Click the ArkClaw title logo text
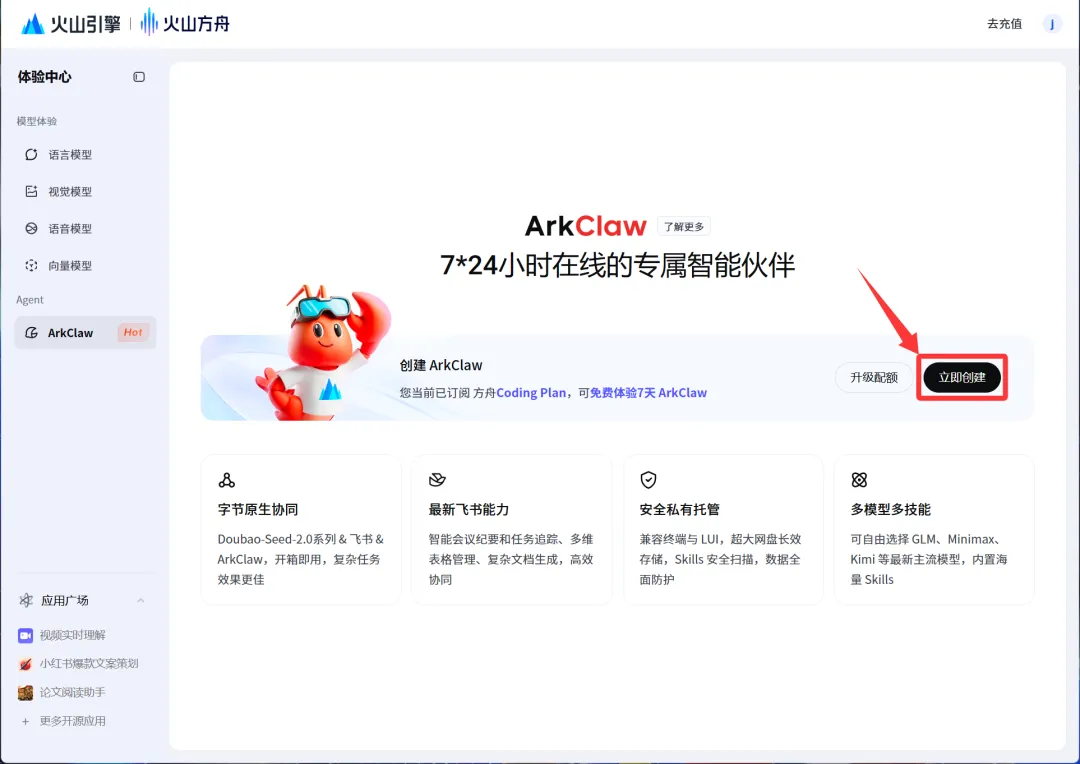 (x=585, y=226)
